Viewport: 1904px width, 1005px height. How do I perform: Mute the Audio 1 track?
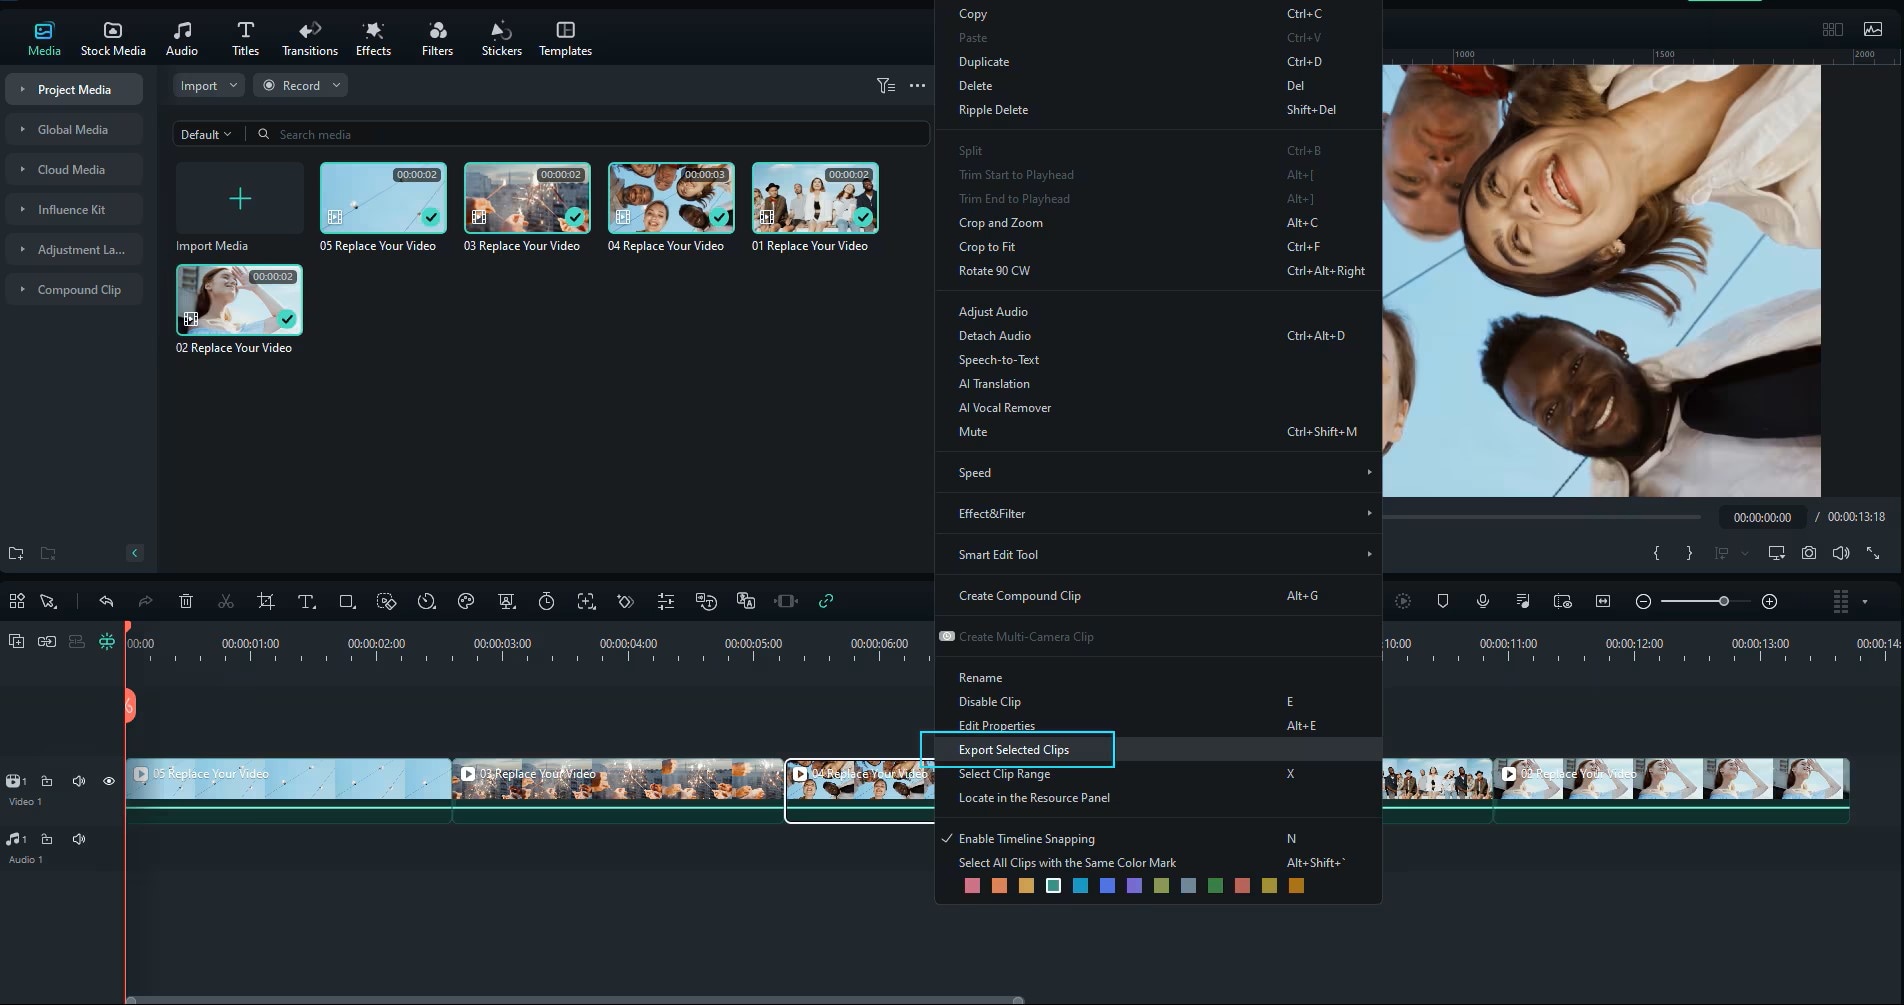click(79, 839)
